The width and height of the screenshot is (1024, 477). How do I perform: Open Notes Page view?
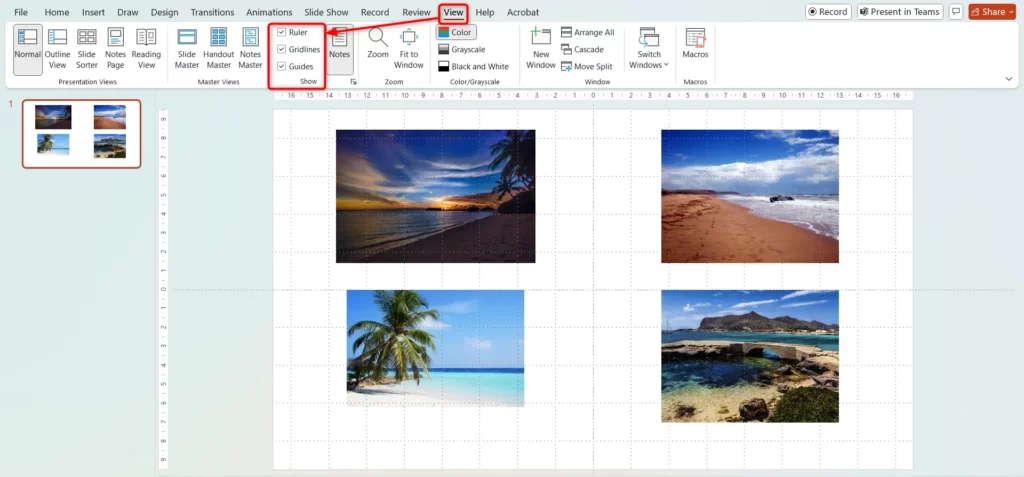(x=116, y=46)
